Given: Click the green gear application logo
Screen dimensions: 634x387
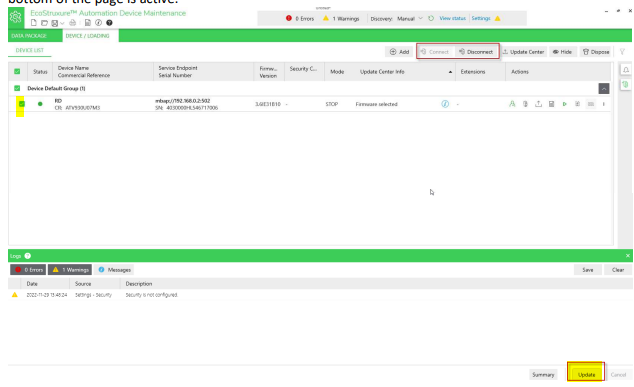Looking at the screenshot, I should (x=16, y=17).
